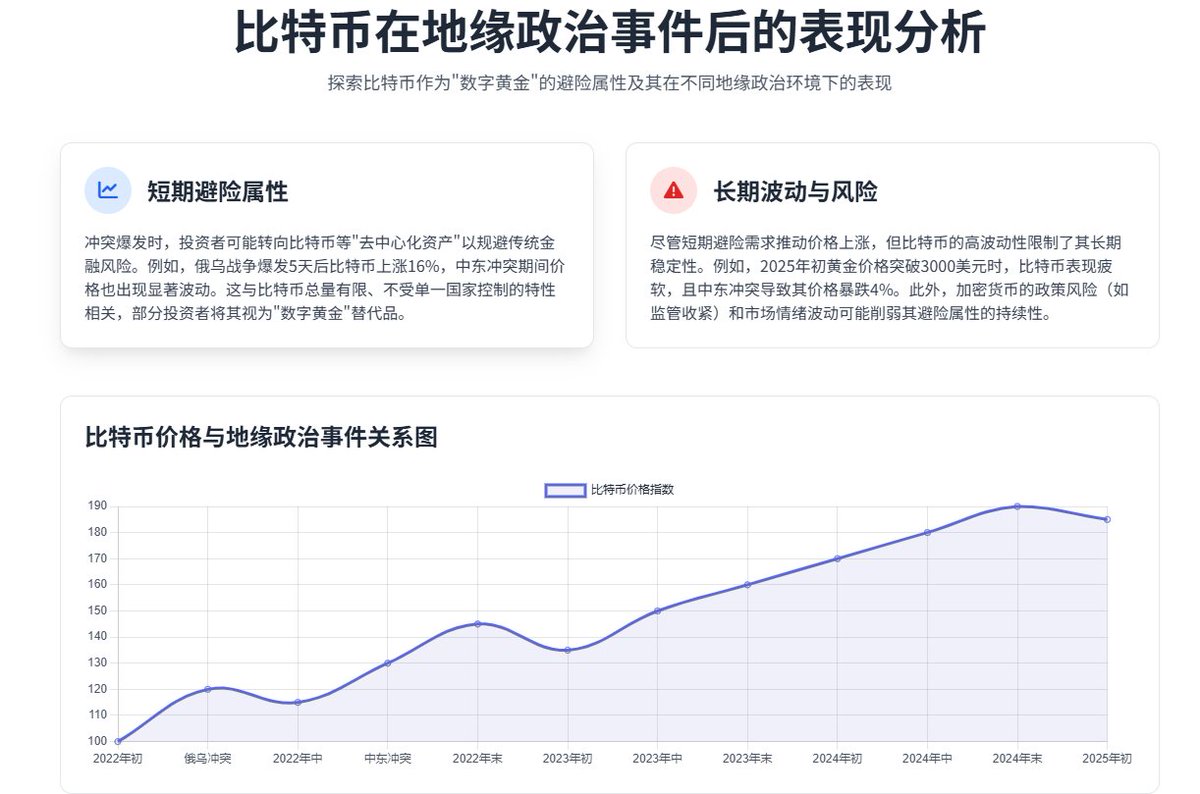
Task: Click the 比特币价格指数 legend label
Action: [x=632, y=490]
